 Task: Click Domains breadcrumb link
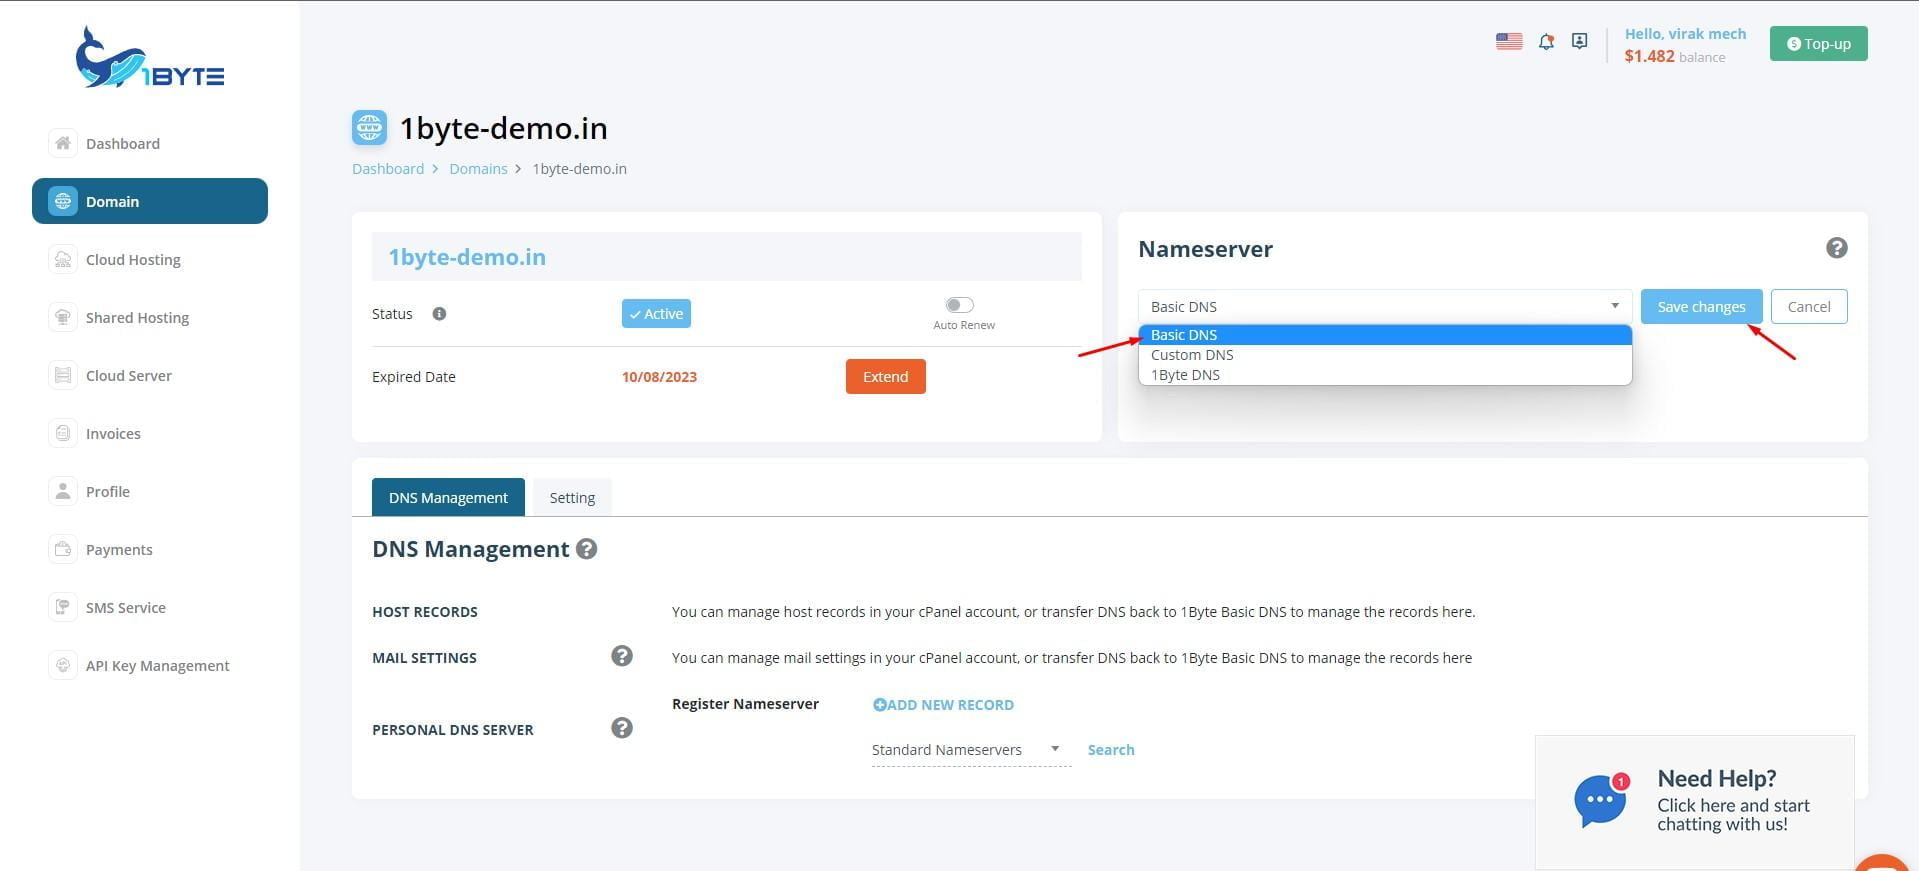[478, 169]
